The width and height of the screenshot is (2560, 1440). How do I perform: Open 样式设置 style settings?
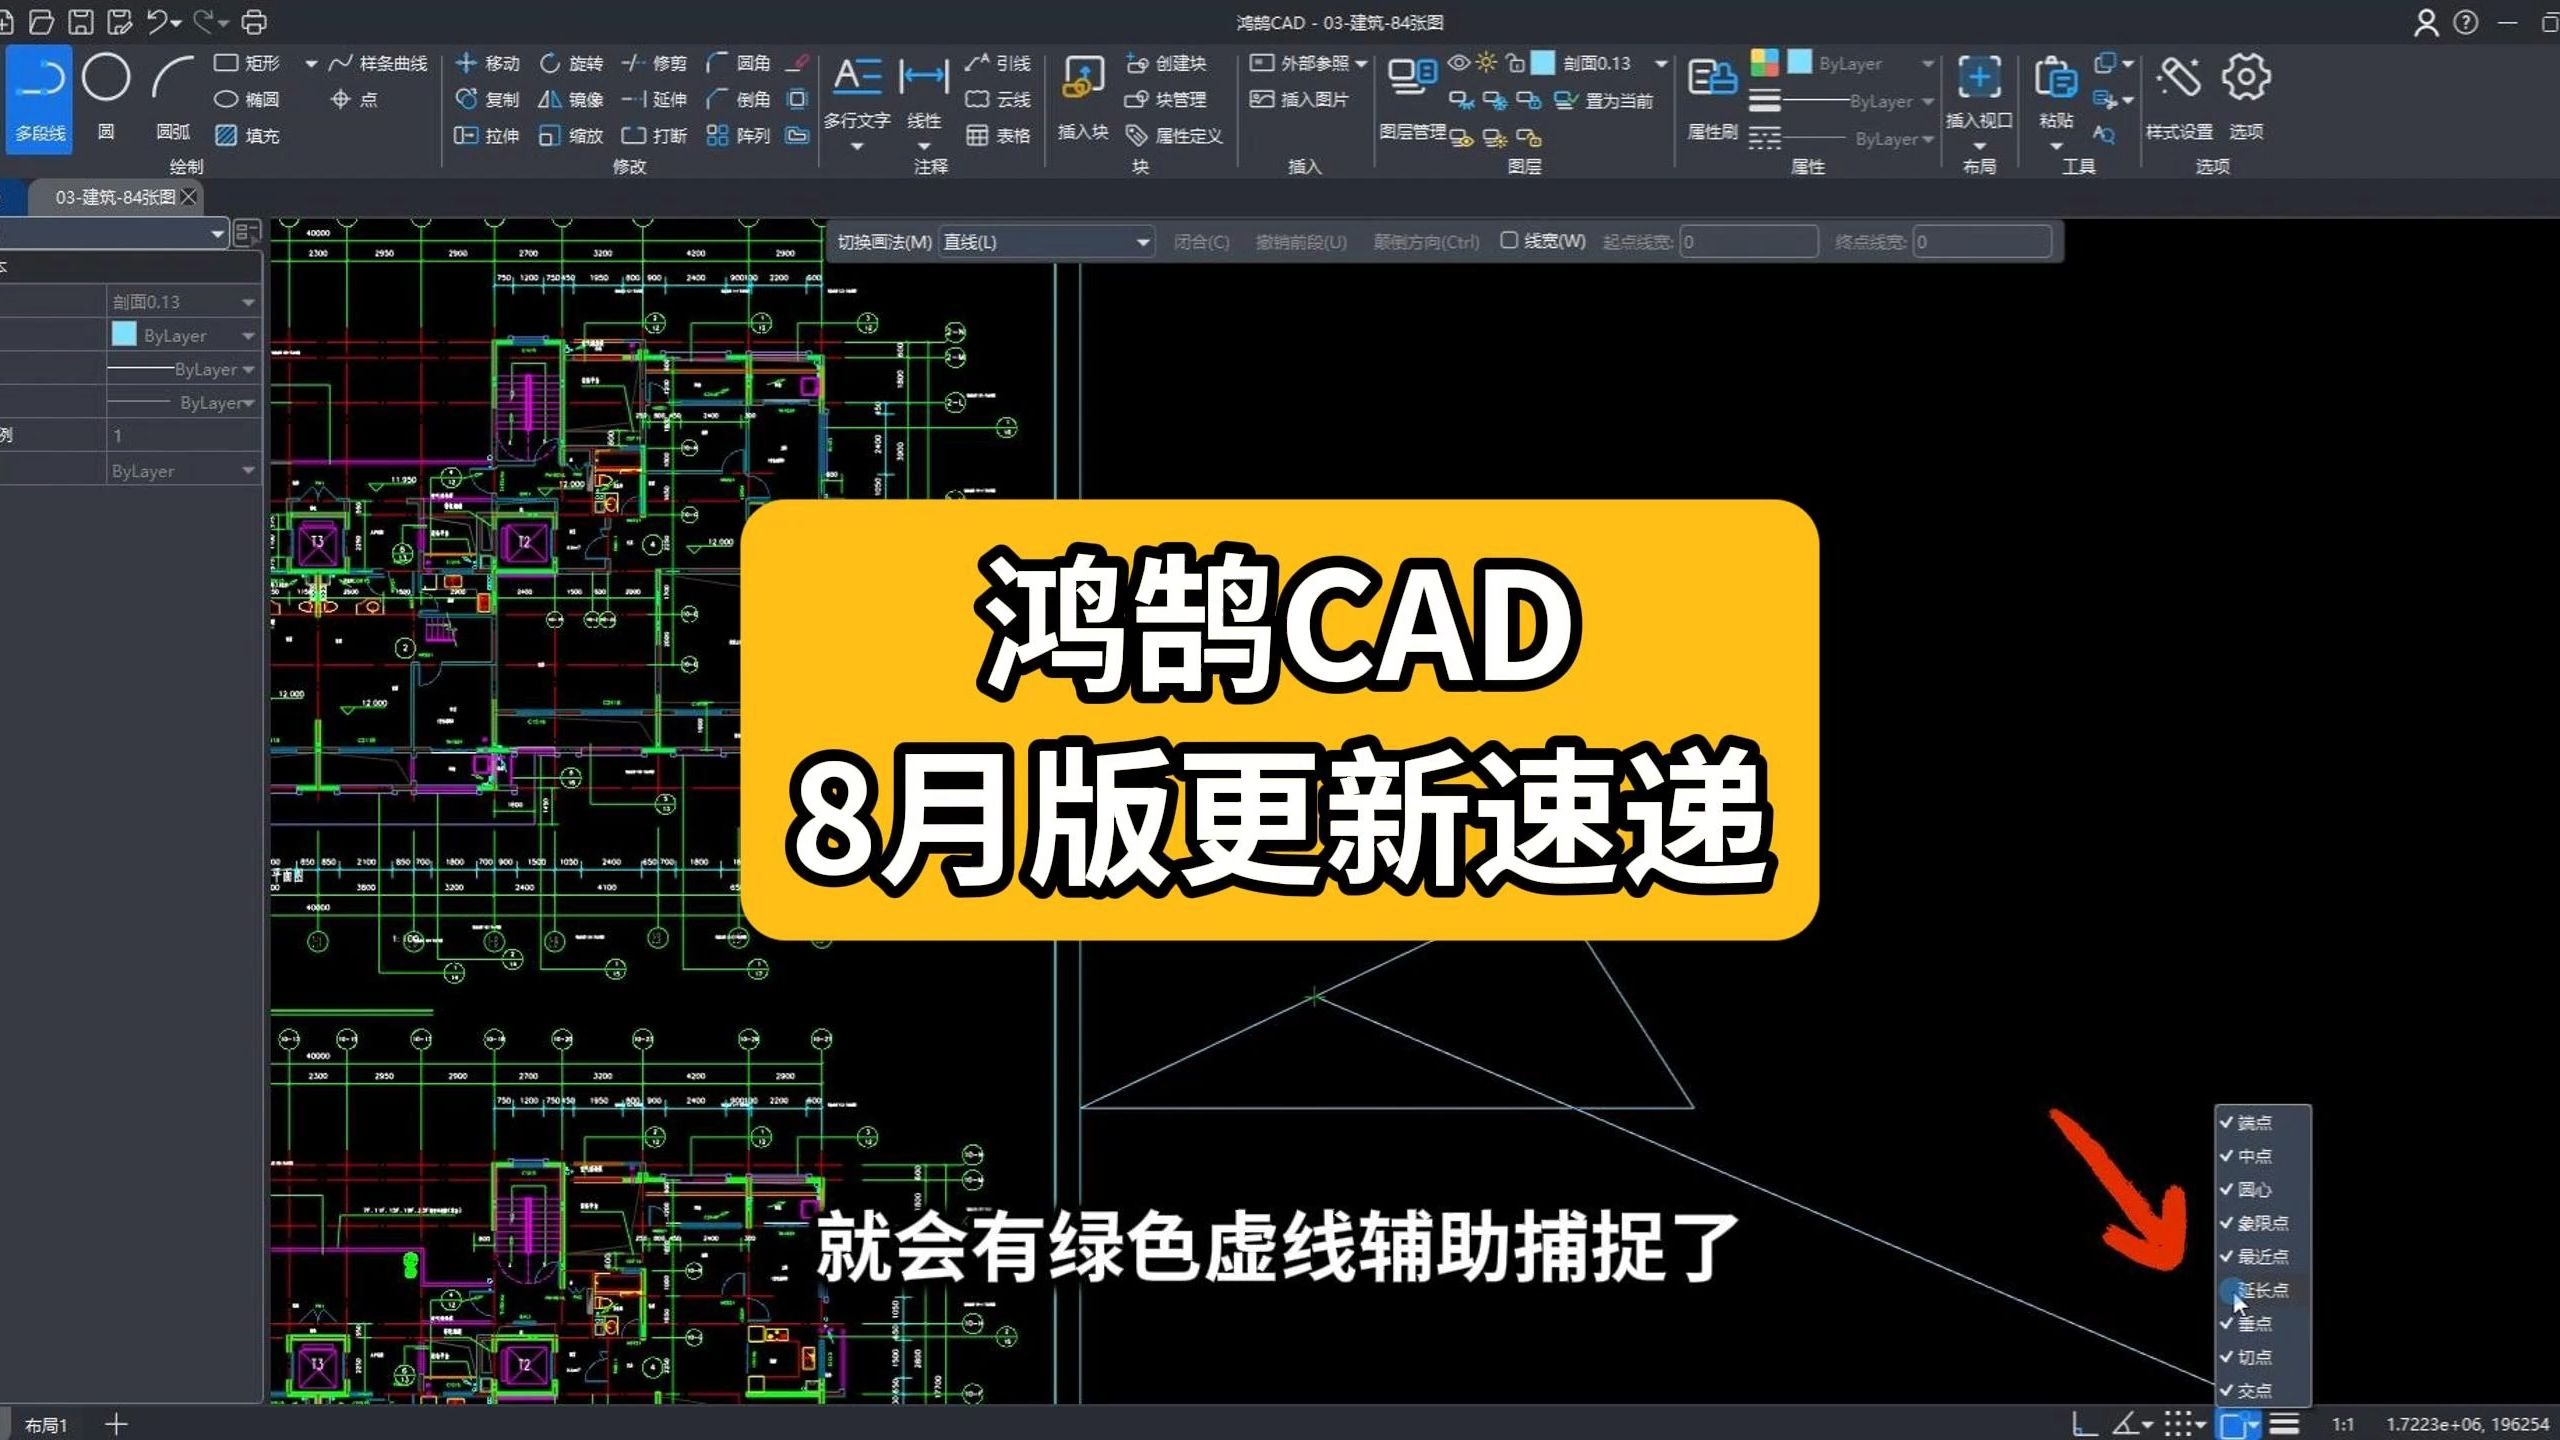coord(2179,98)
